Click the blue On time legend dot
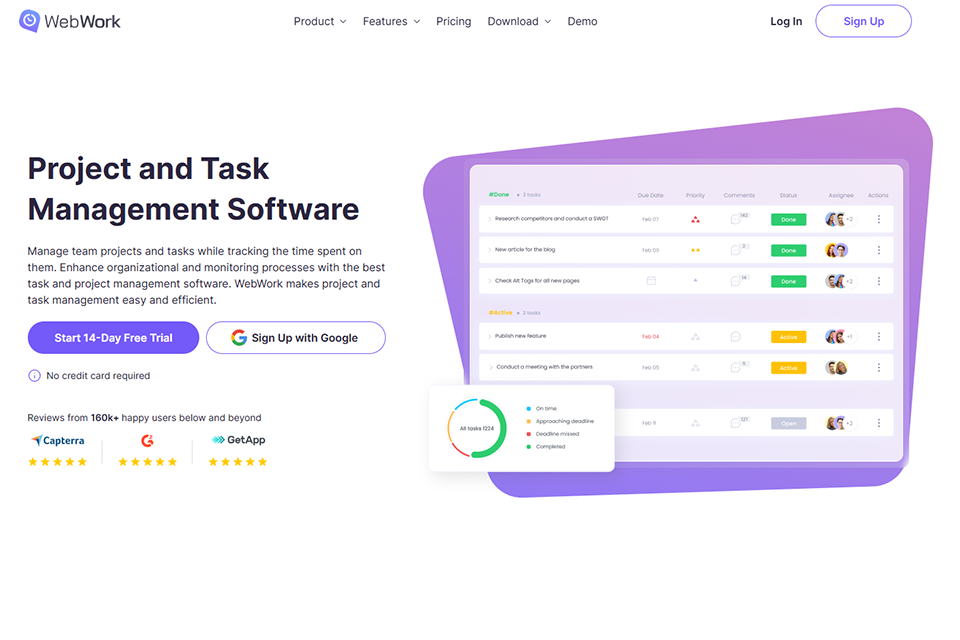 pos(528,408)
